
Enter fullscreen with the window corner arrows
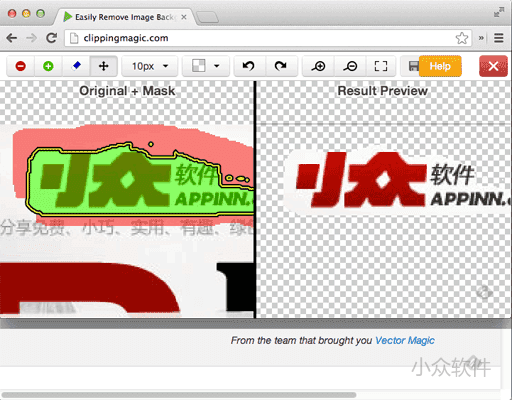499,12
